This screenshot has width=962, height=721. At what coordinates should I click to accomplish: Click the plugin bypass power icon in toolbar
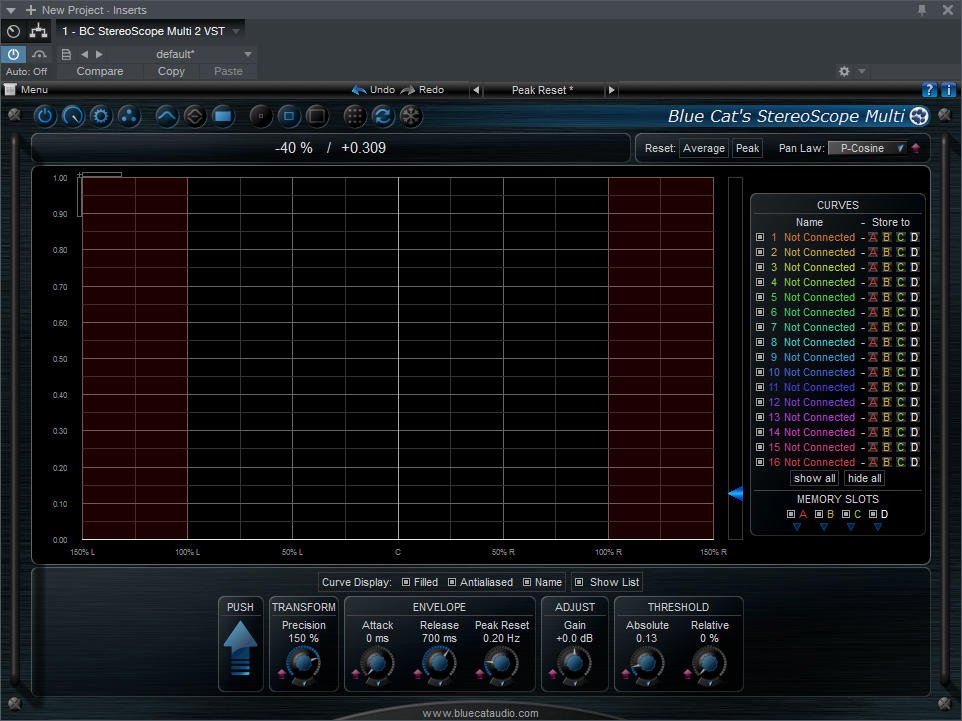pyautogui.click(x=45, y=116)
